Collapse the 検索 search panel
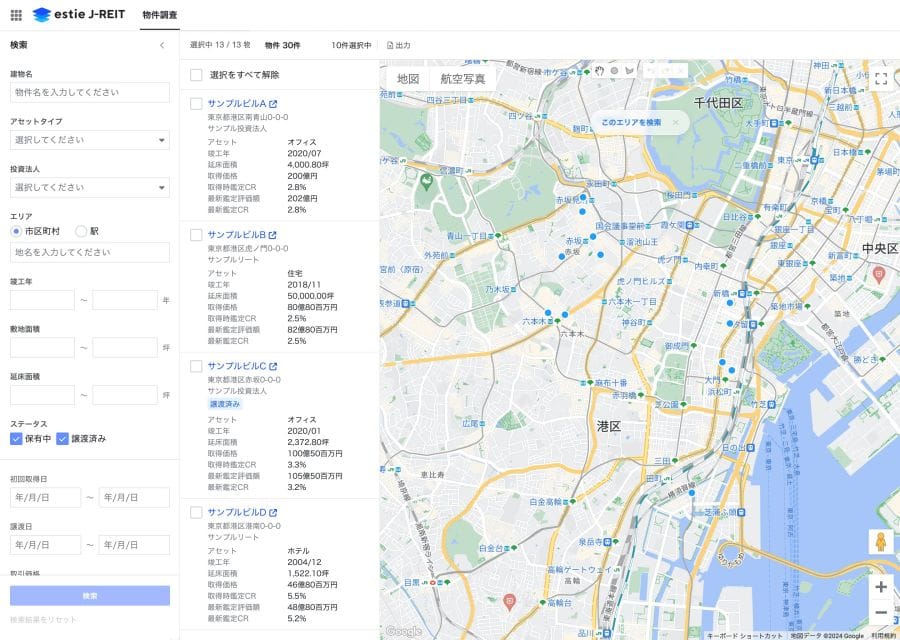 tap(162, 45)
